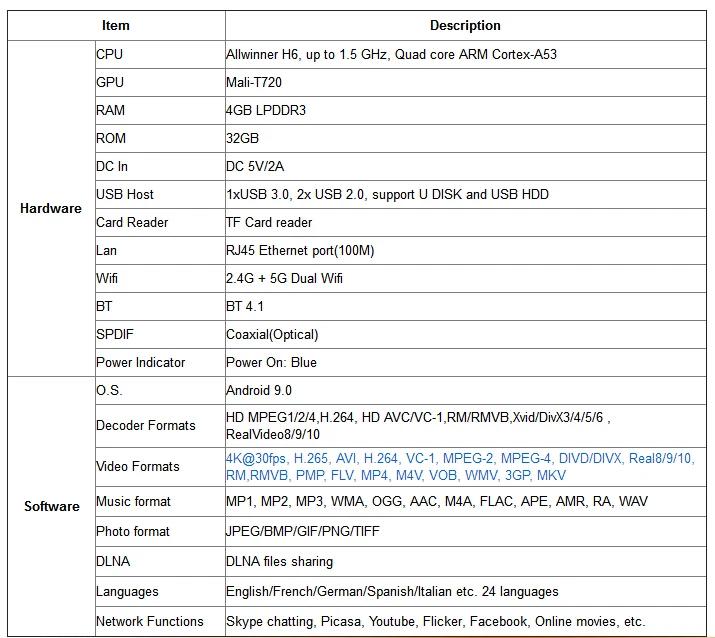Click the 'GPU' row label
This screenshot has width=715, height=638.
110,82
